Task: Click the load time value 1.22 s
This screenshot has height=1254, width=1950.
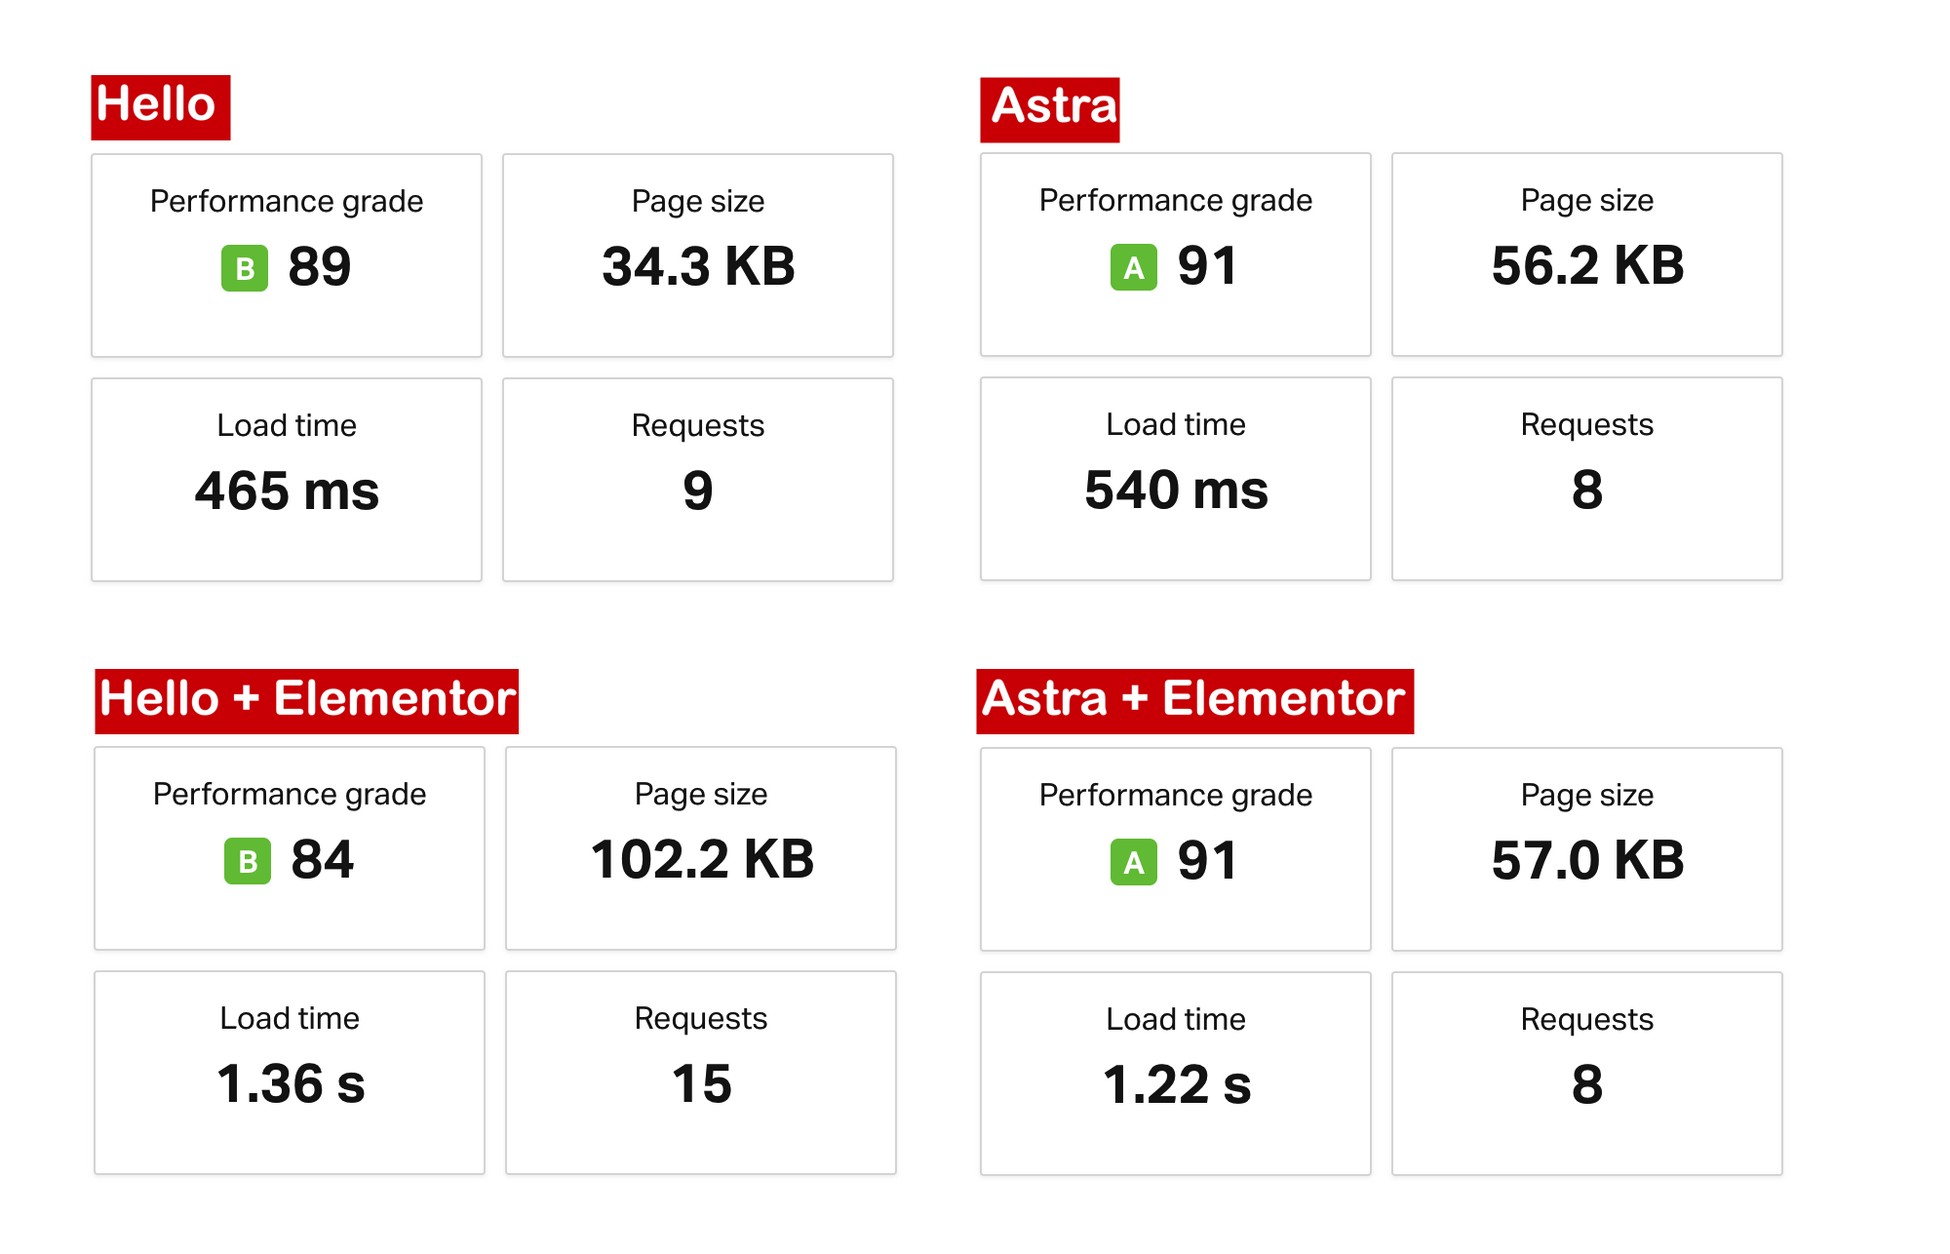Action: click(x=1177, y=1085)
